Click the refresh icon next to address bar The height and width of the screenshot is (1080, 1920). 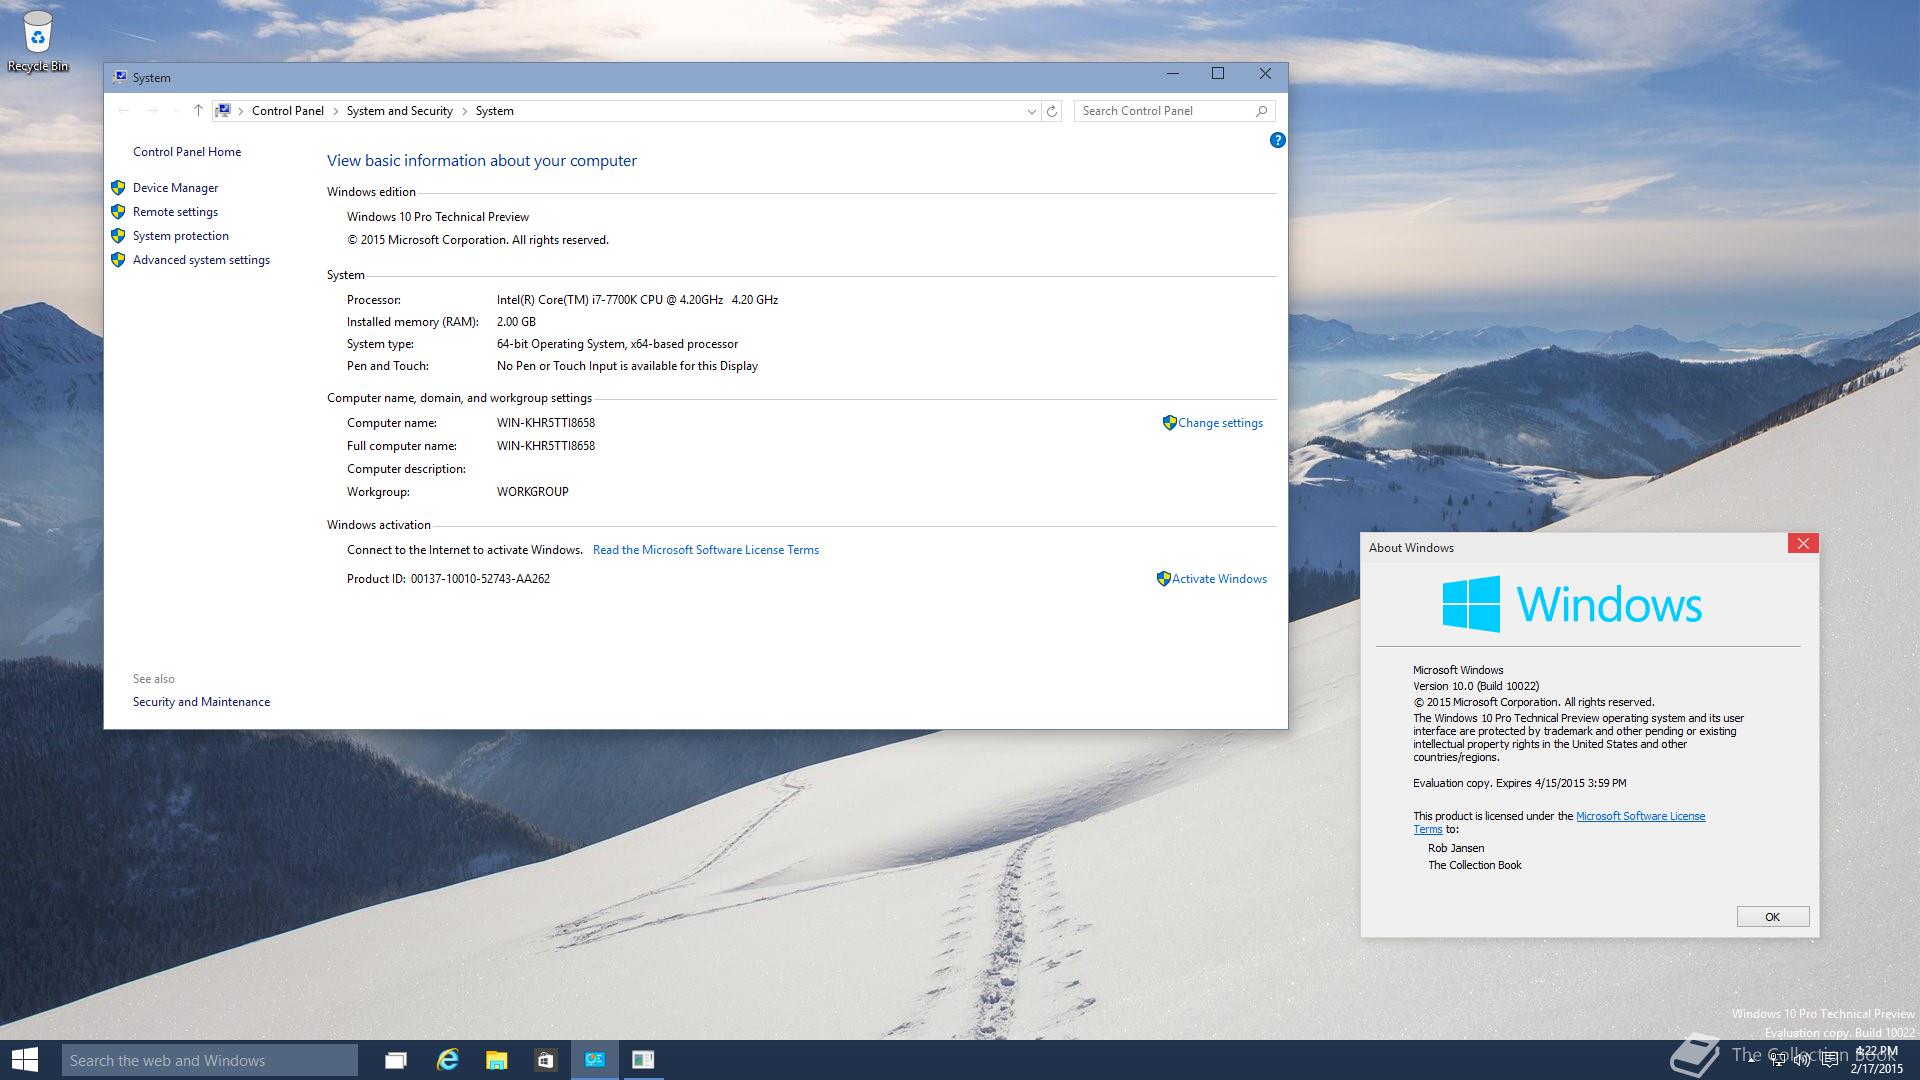coord(1052,111)
